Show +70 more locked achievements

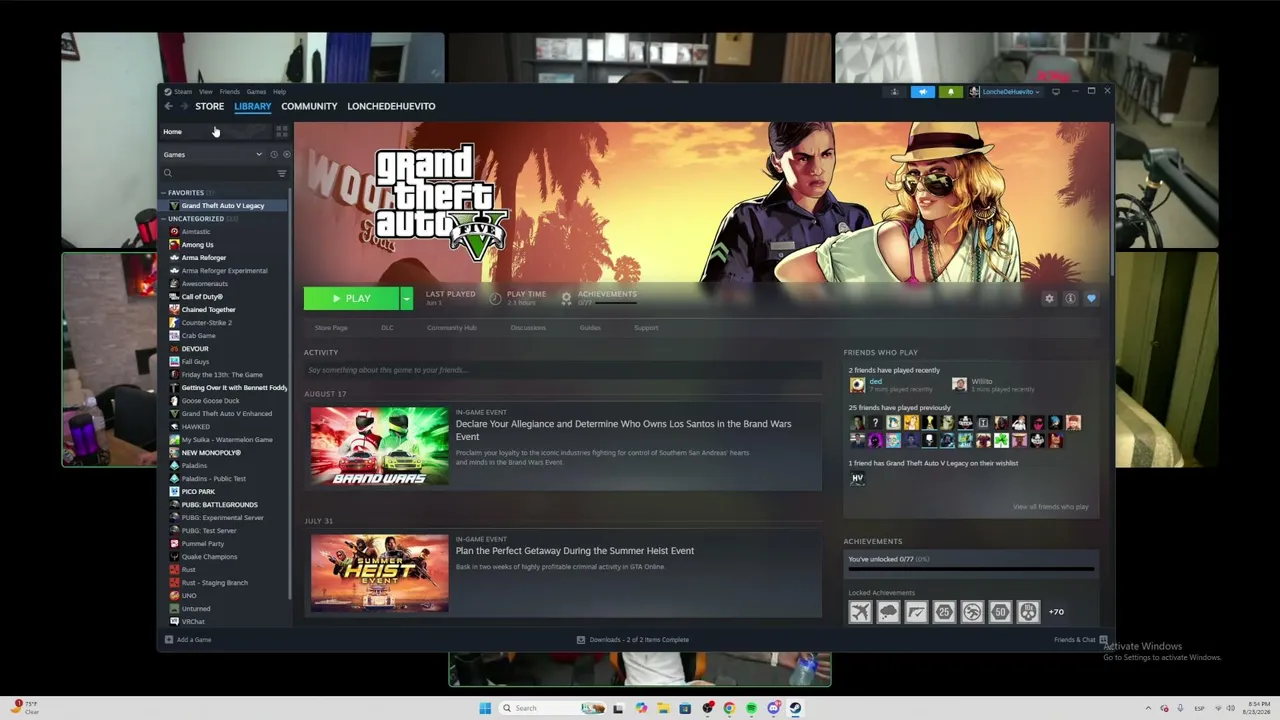tap(1056, 612)
